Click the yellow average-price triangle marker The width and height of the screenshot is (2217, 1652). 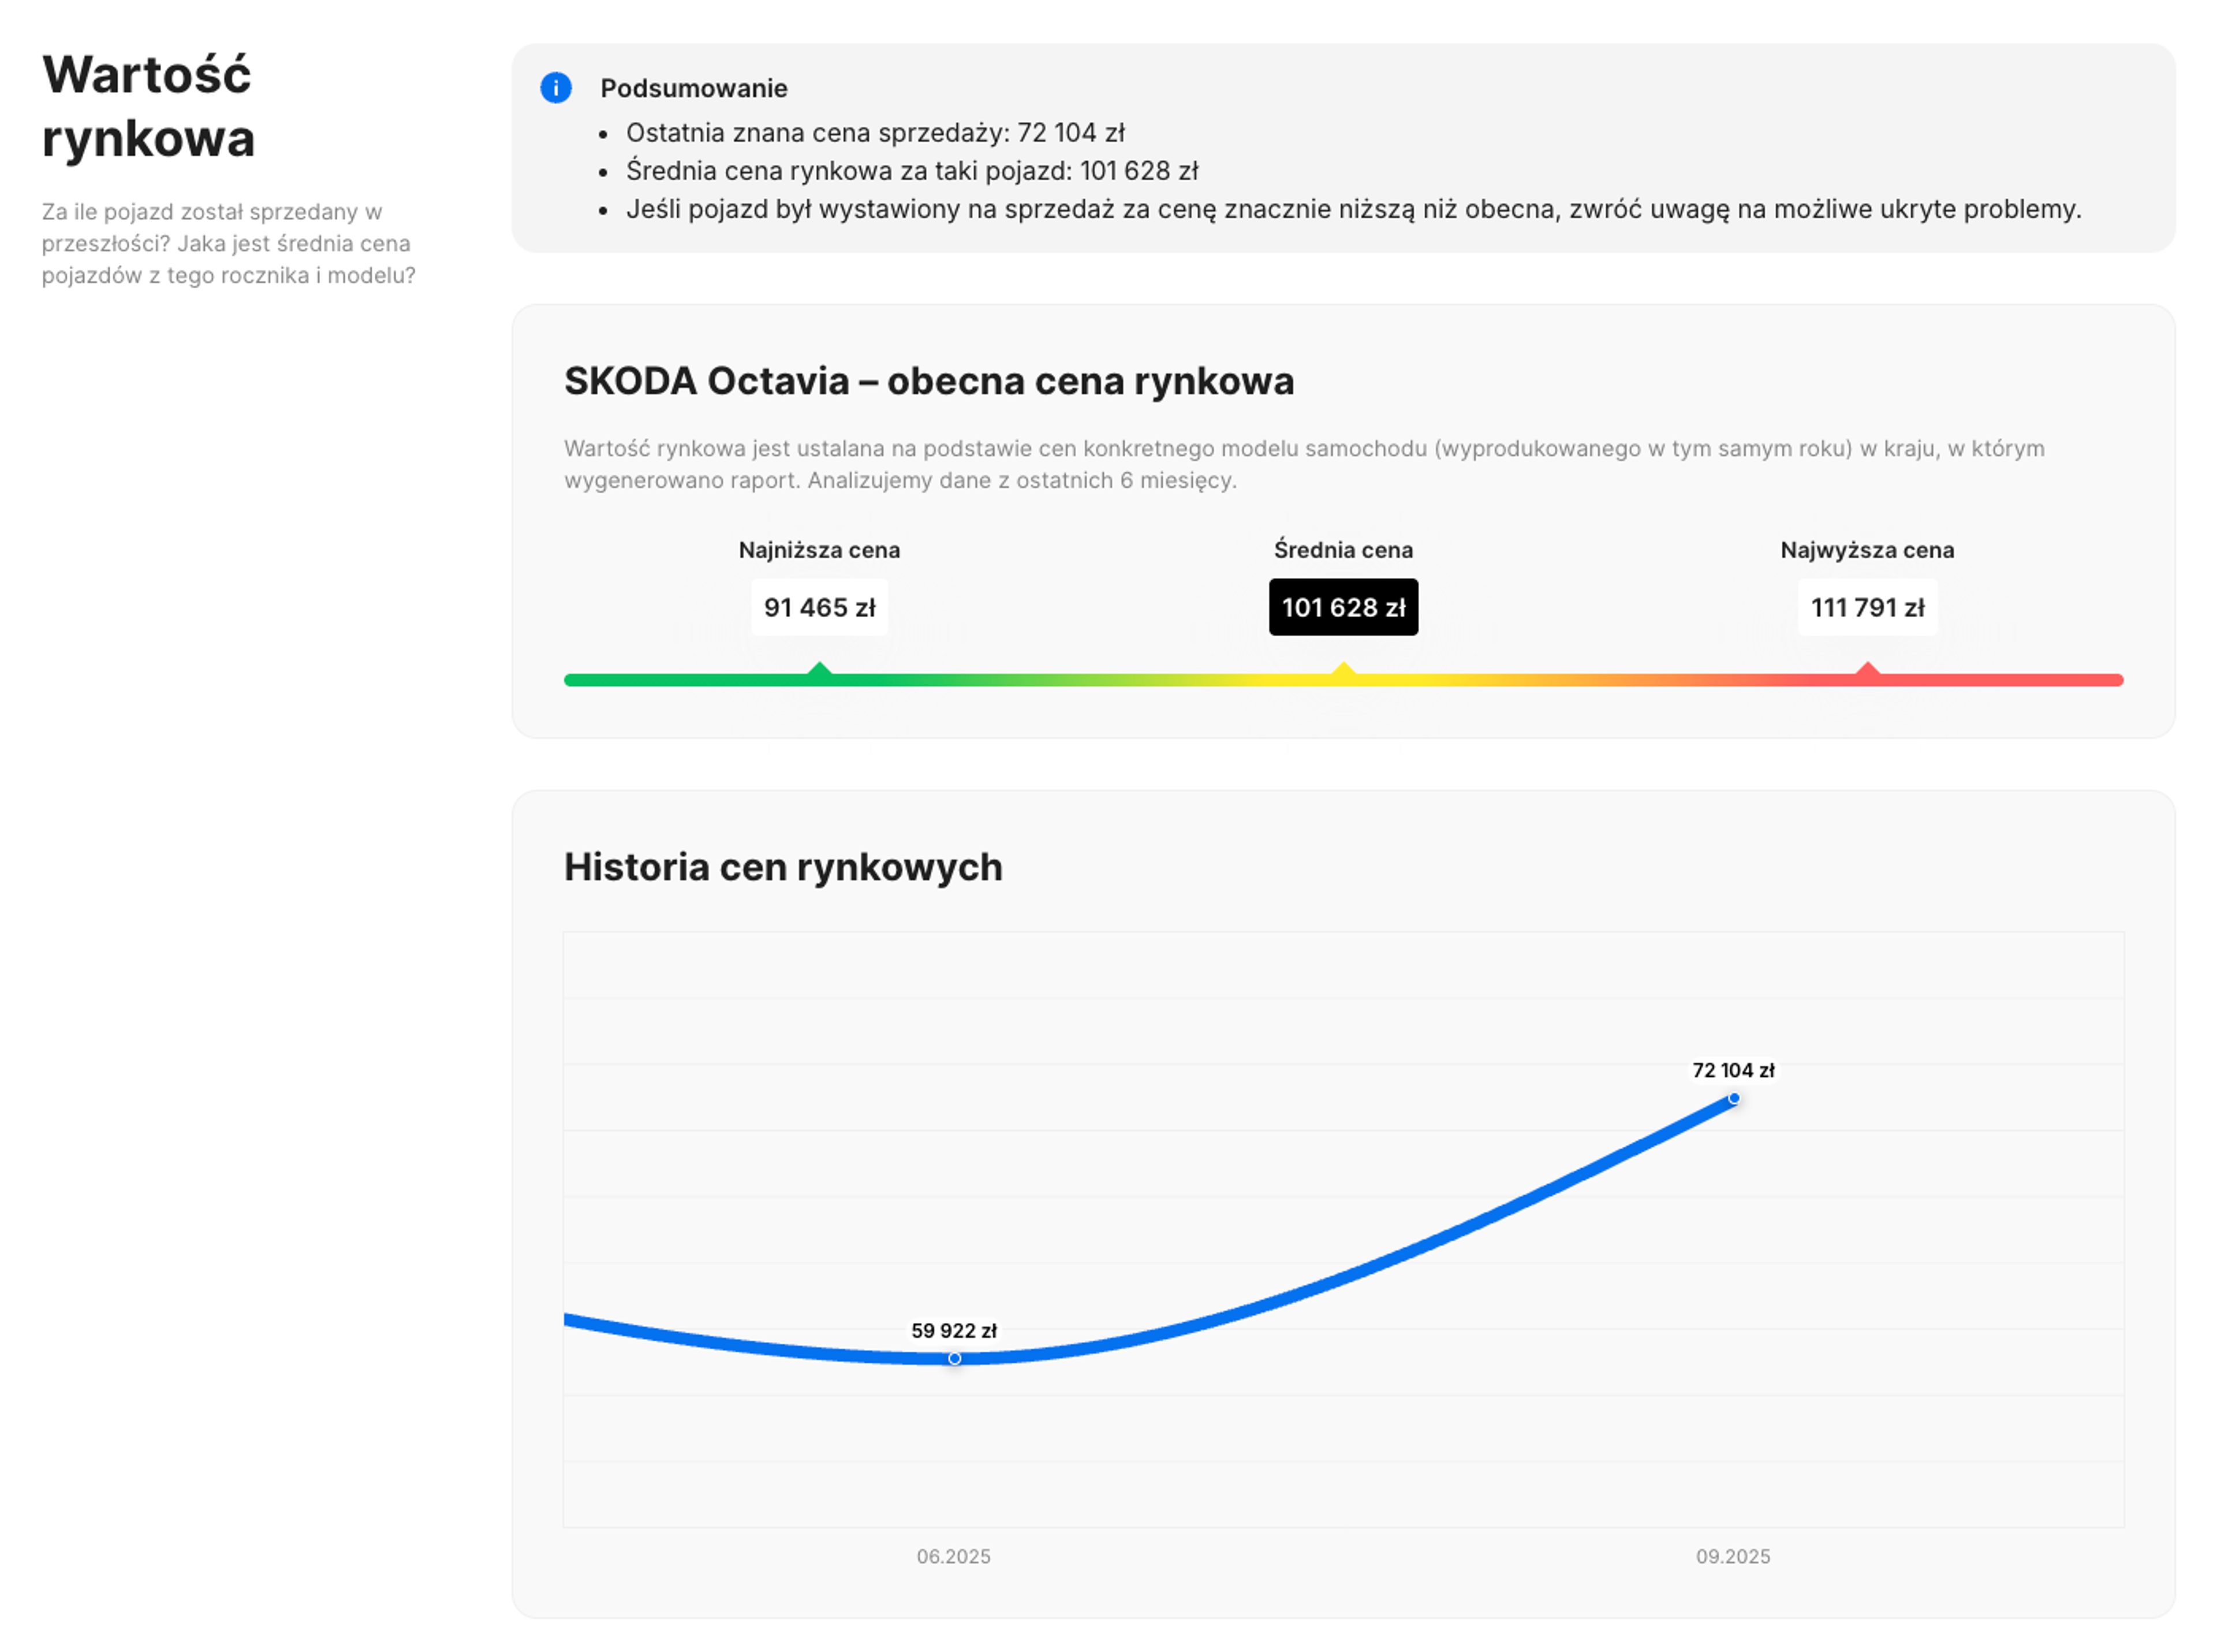1343,670
